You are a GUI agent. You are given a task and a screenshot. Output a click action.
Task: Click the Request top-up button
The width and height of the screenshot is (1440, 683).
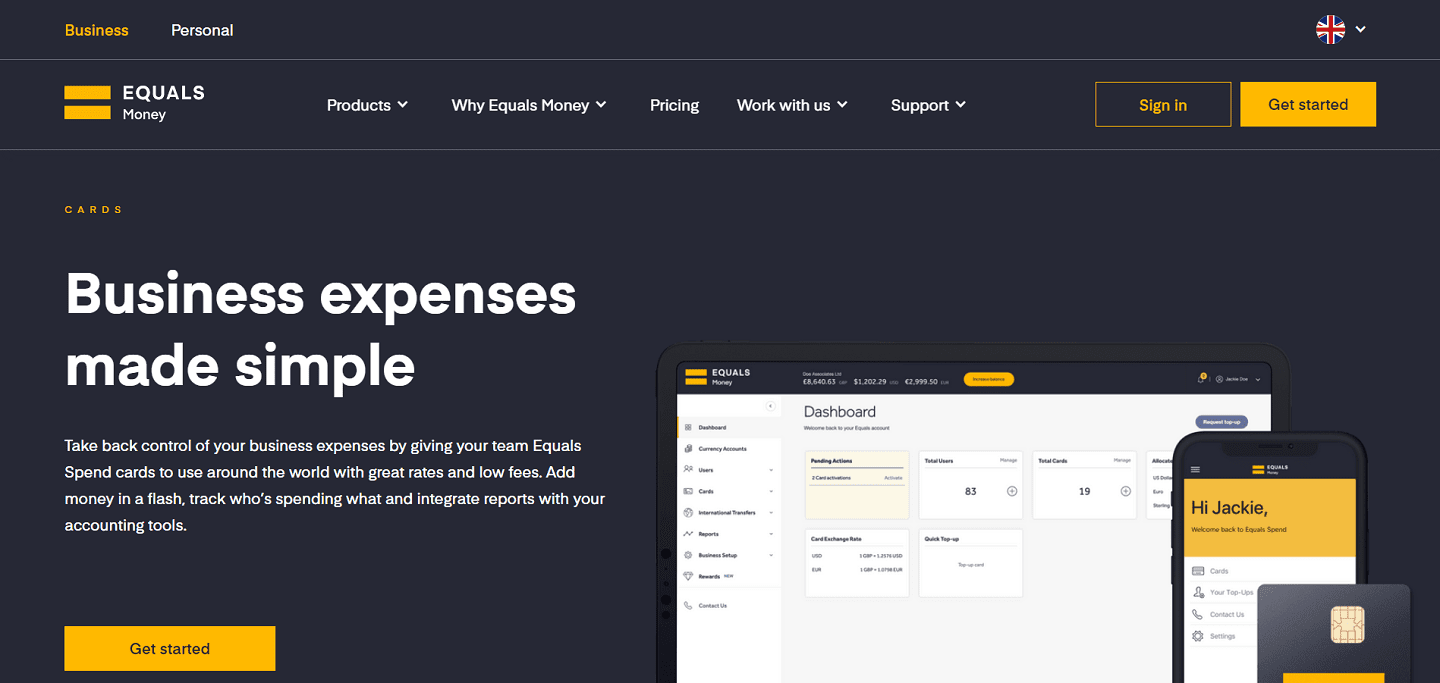click(x=1221, y=422)
